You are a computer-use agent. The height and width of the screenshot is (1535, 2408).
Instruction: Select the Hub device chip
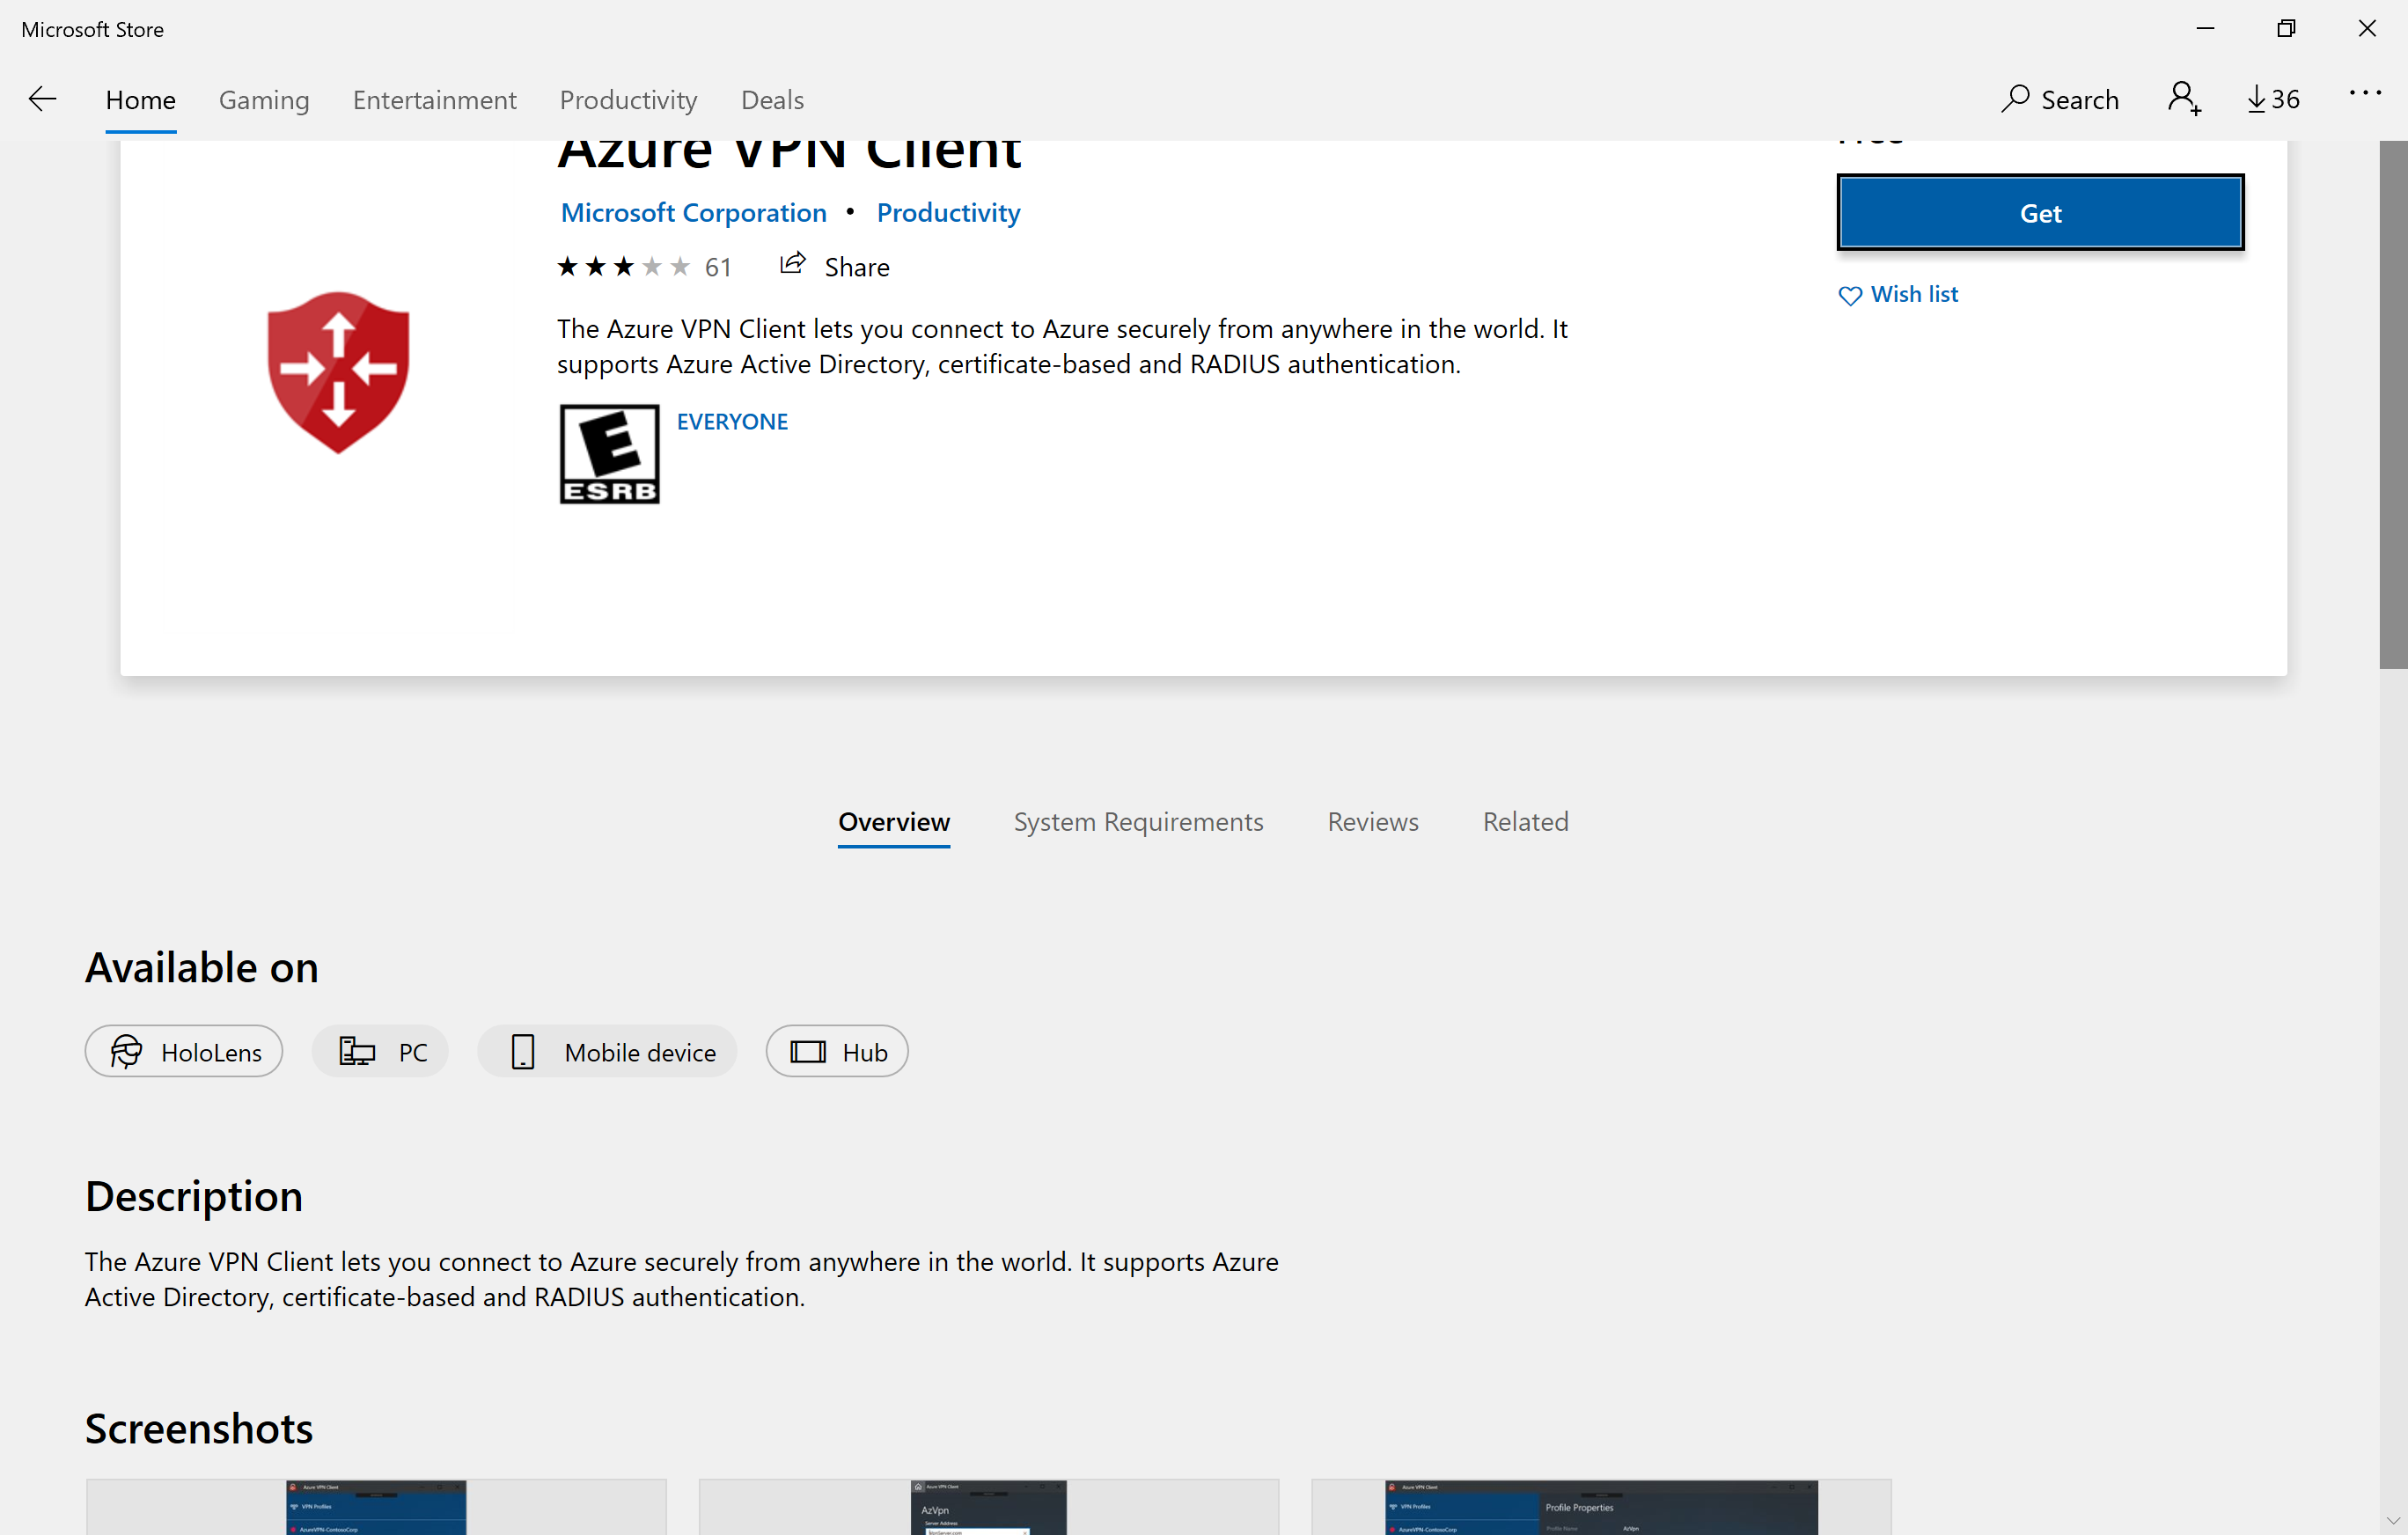tap(837, 1051)
